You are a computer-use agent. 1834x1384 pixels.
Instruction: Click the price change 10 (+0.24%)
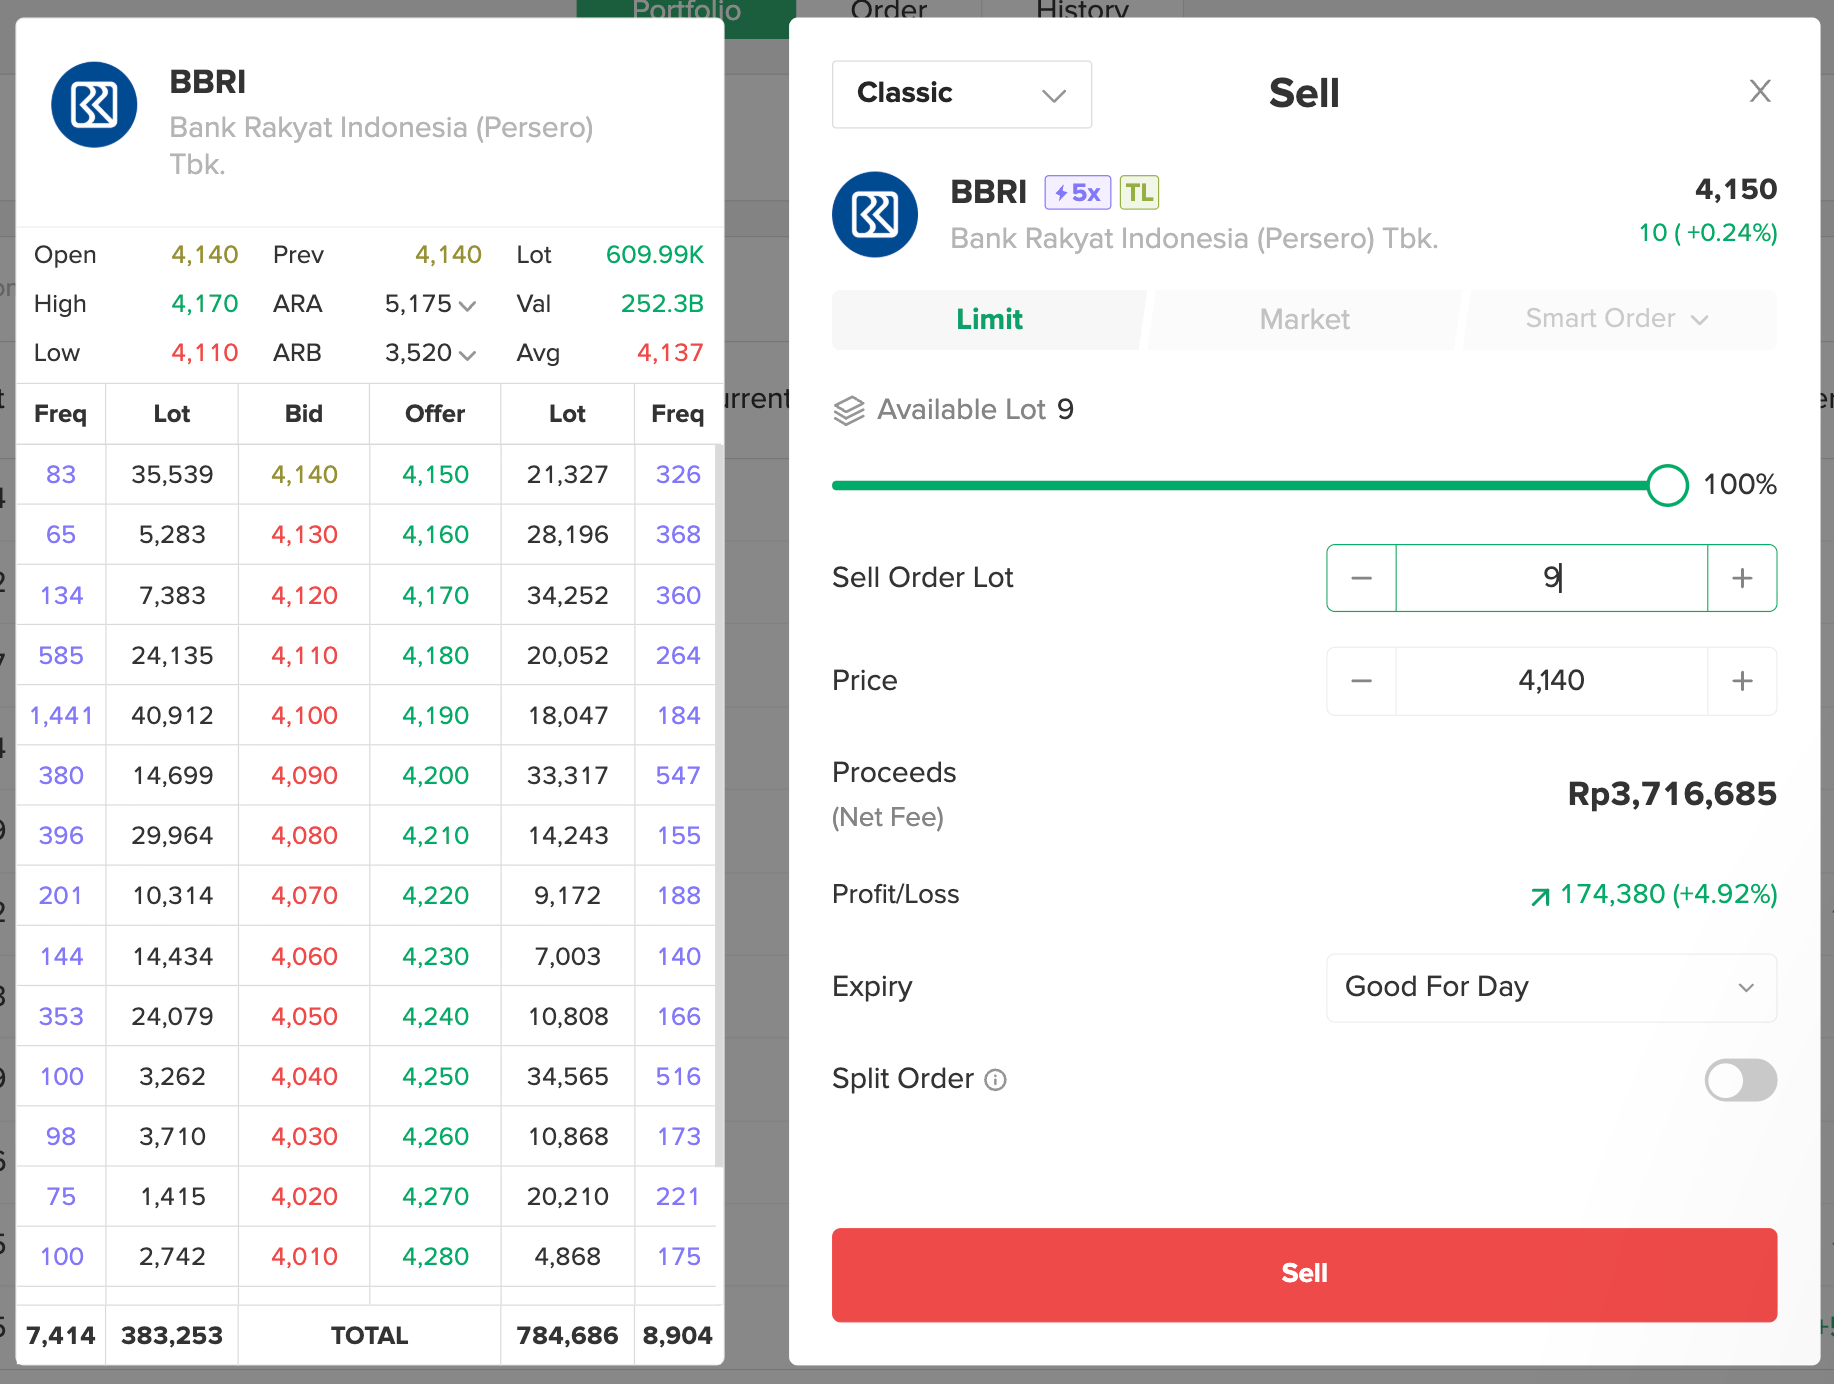1708,233
